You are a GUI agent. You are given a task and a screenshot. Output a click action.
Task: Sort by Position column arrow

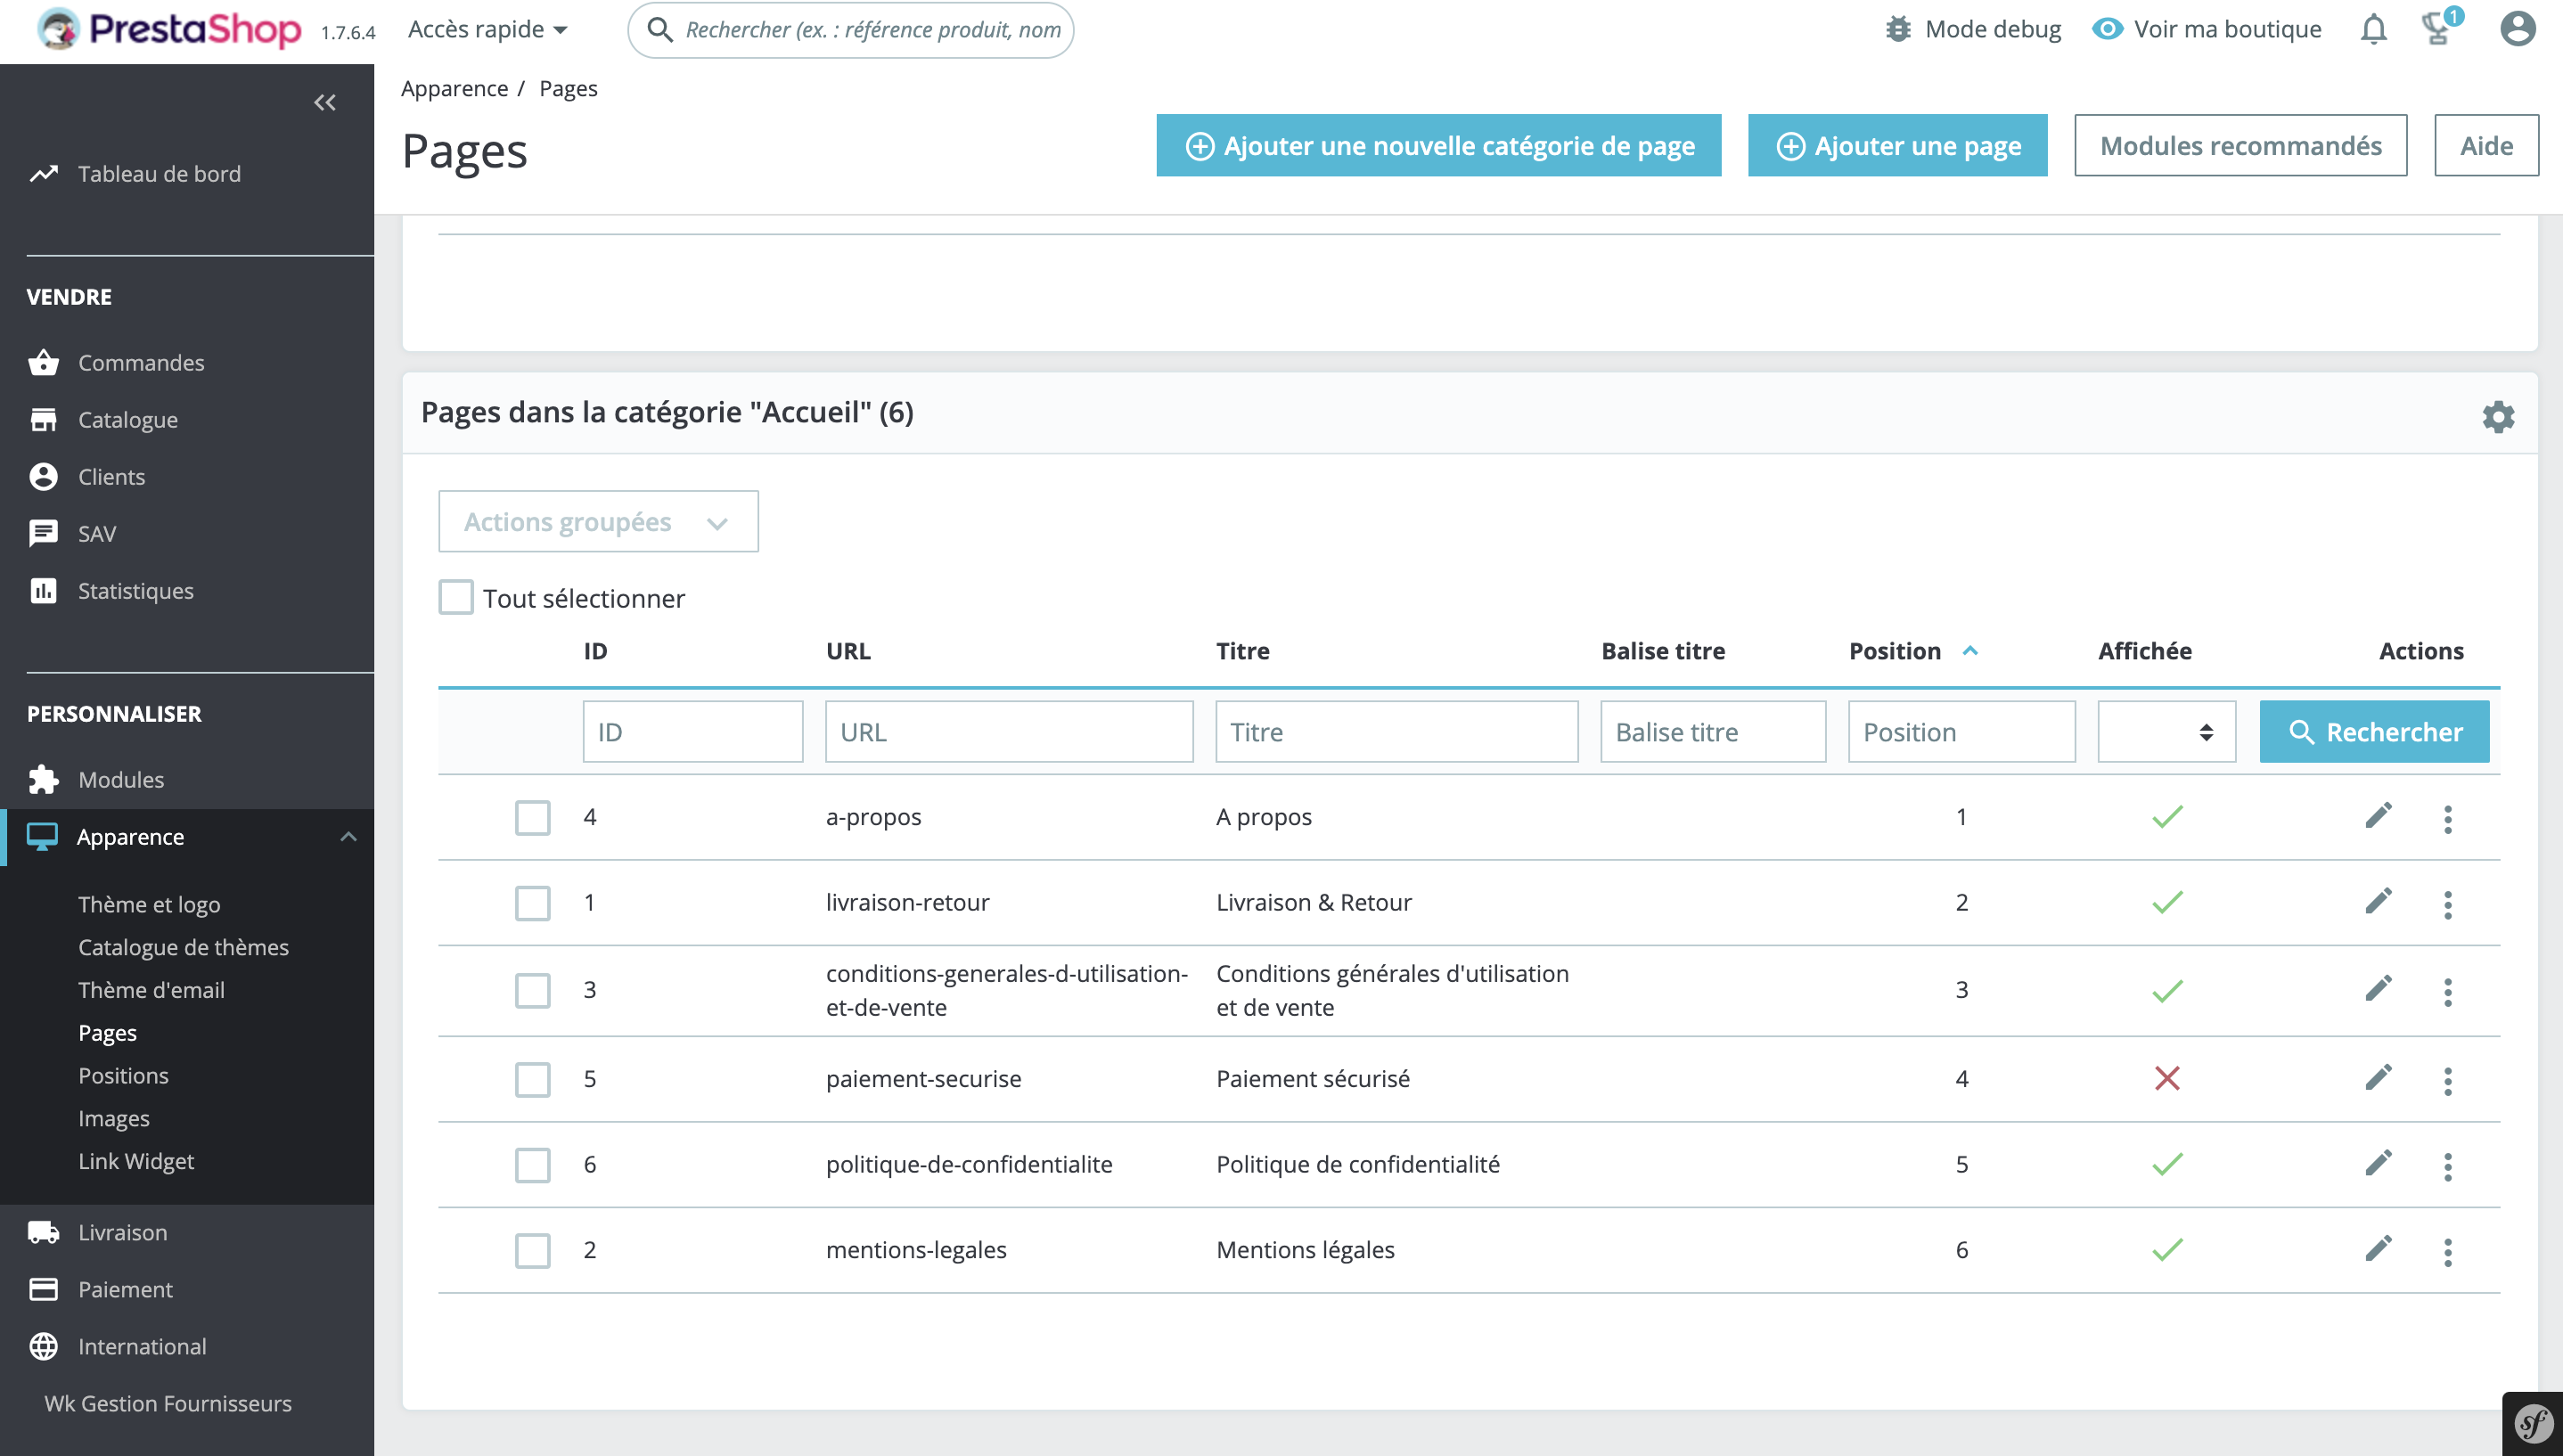[x=1970, y=651]
